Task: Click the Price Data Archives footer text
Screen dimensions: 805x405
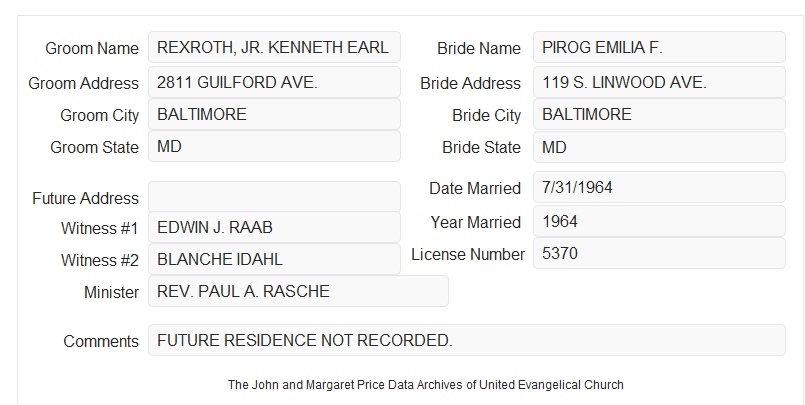Action: [x=426, y=385]
